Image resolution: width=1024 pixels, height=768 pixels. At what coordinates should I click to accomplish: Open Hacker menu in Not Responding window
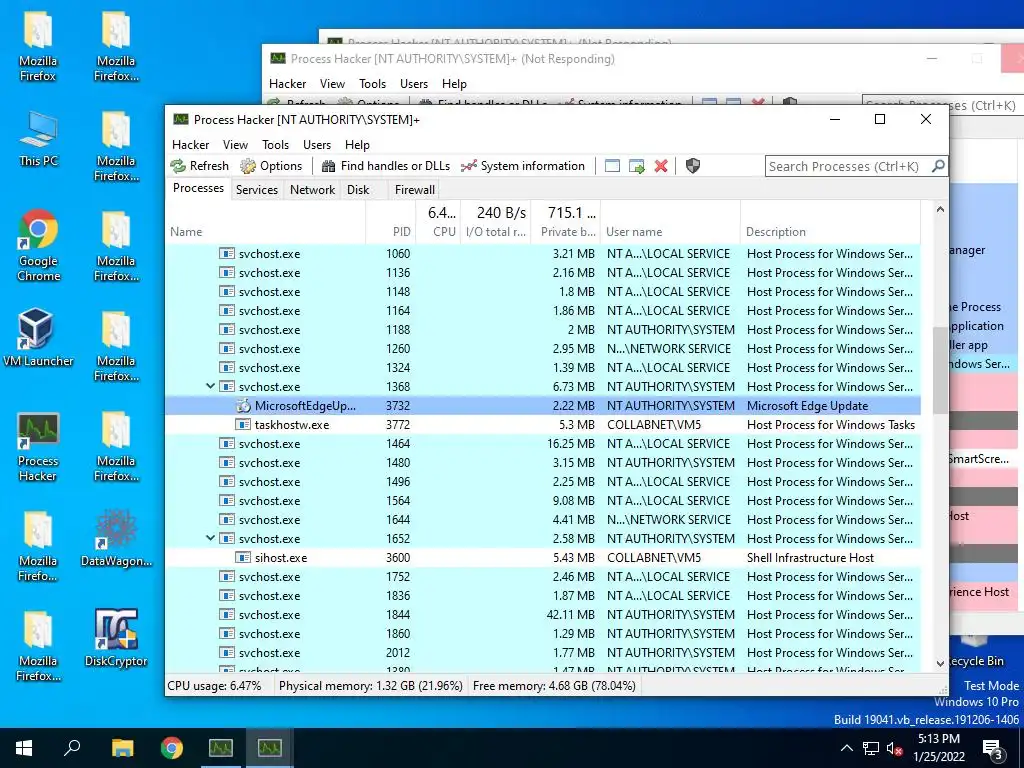point(287,84)
